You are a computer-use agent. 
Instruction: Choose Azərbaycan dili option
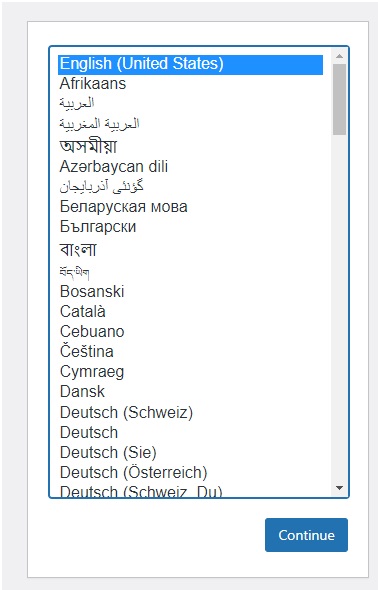tap(114, 166)
